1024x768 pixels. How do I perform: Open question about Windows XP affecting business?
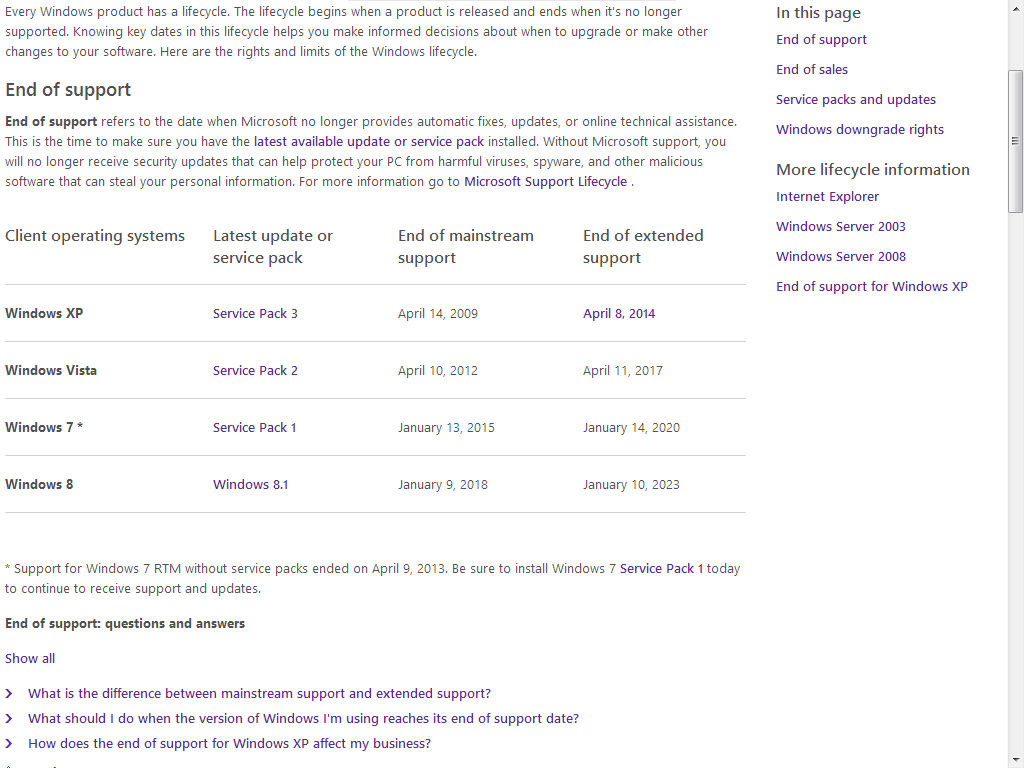click(229, 743)
